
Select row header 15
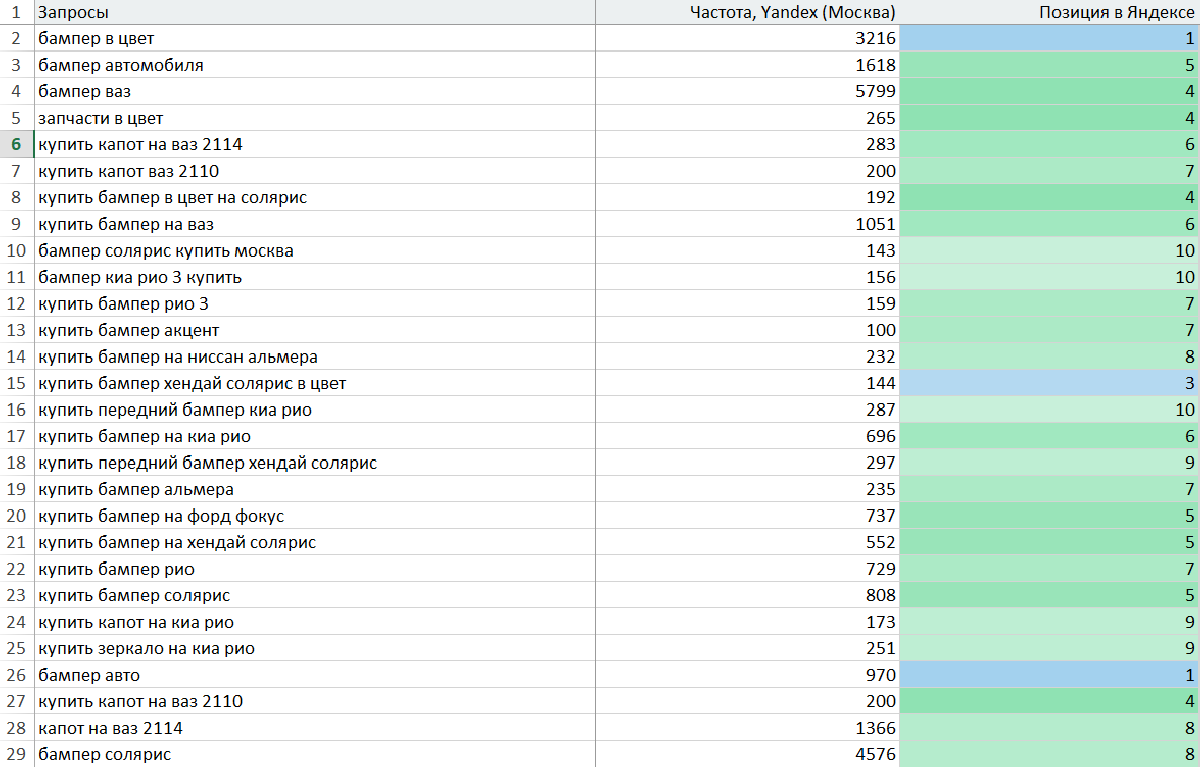(17, 383)
